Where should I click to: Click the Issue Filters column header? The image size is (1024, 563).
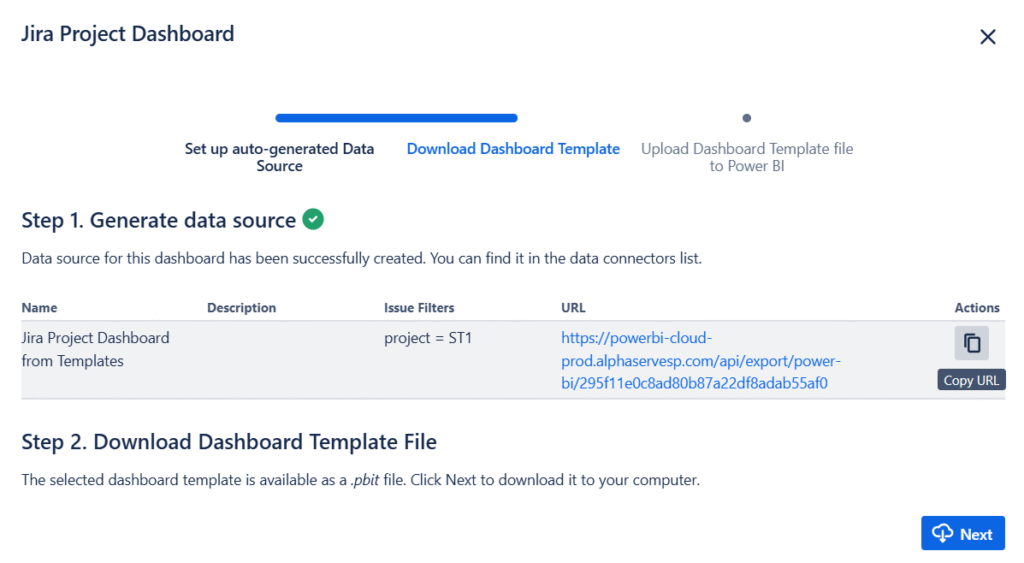tap(419, 308)
